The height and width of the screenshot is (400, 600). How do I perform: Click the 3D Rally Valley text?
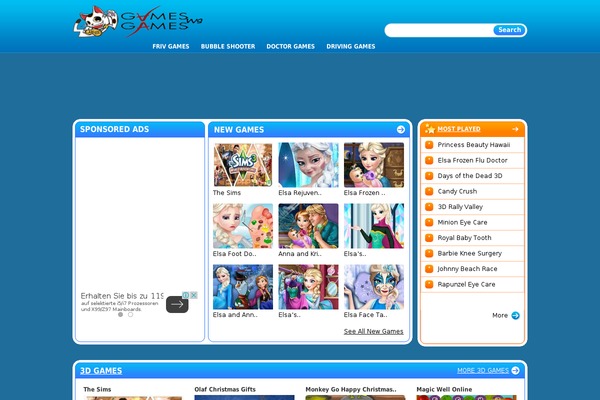pyautogui.click(x=460, y=207)
